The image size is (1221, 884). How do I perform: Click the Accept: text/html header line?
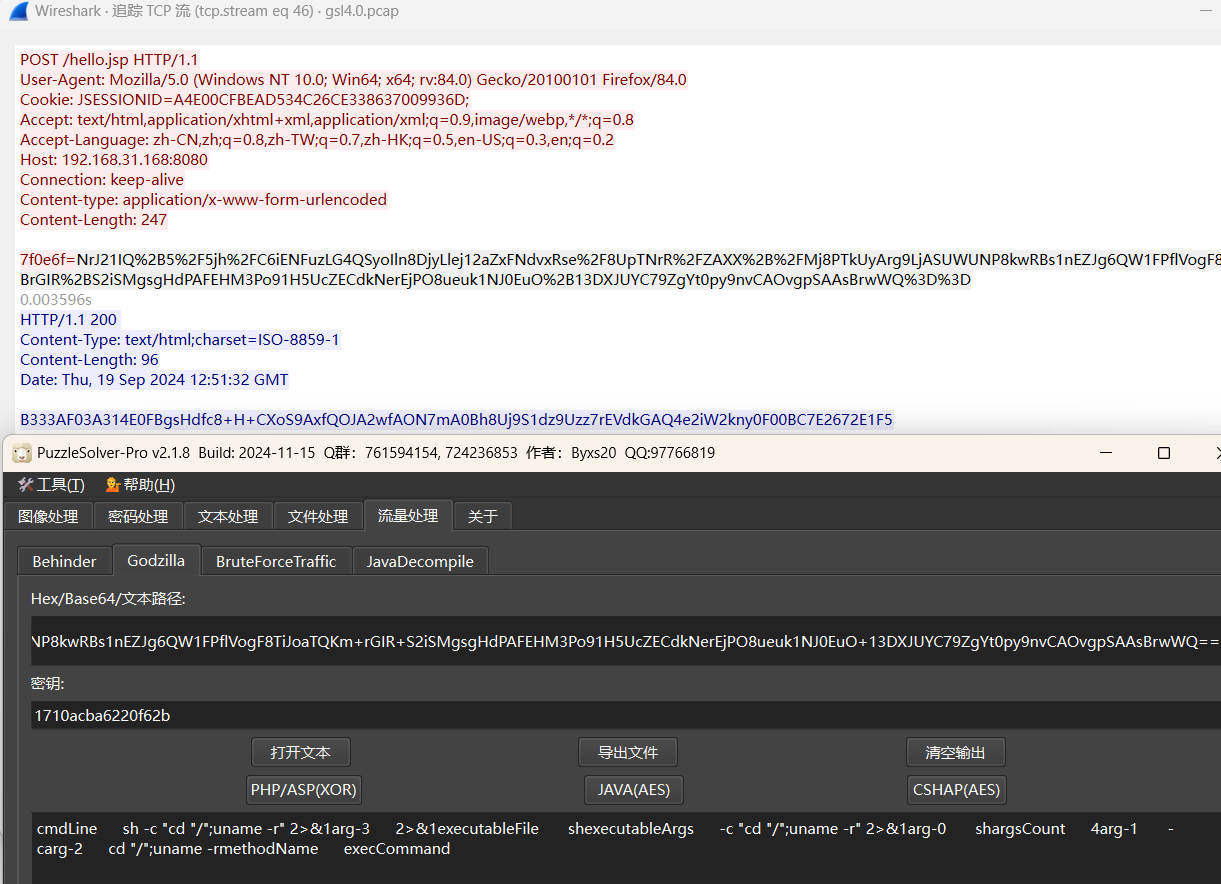pos(327,120)
